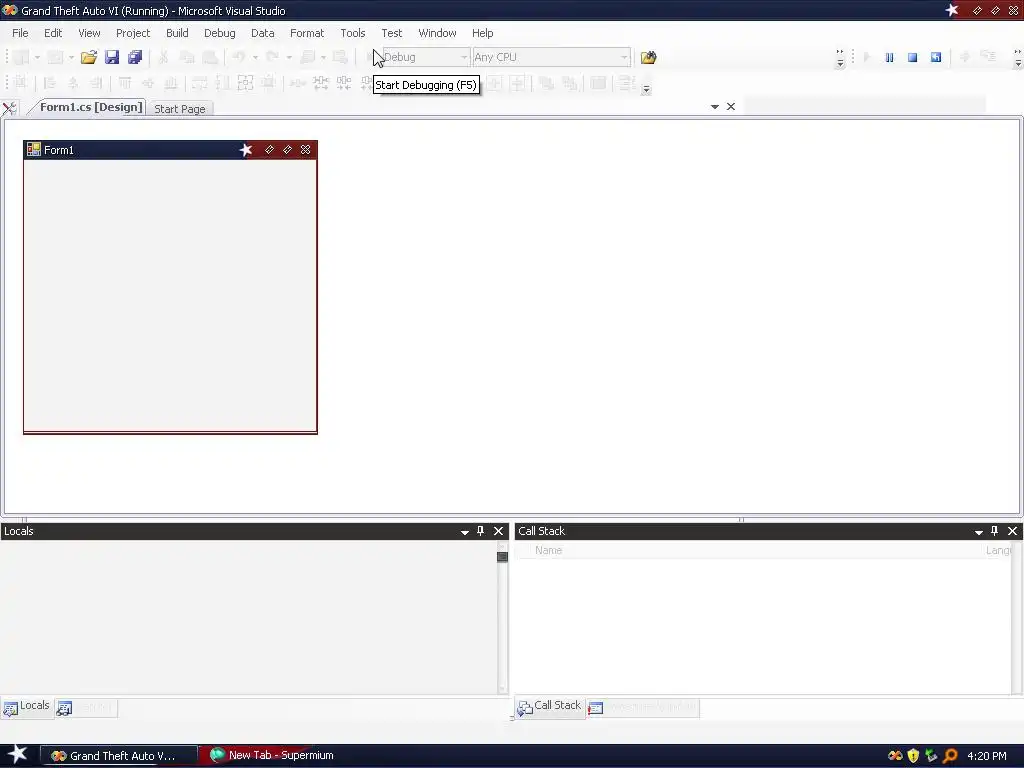Expand standard toolbar overflow chevron left of debug controls
This screenshot has width=1024, height=768.
840,58
